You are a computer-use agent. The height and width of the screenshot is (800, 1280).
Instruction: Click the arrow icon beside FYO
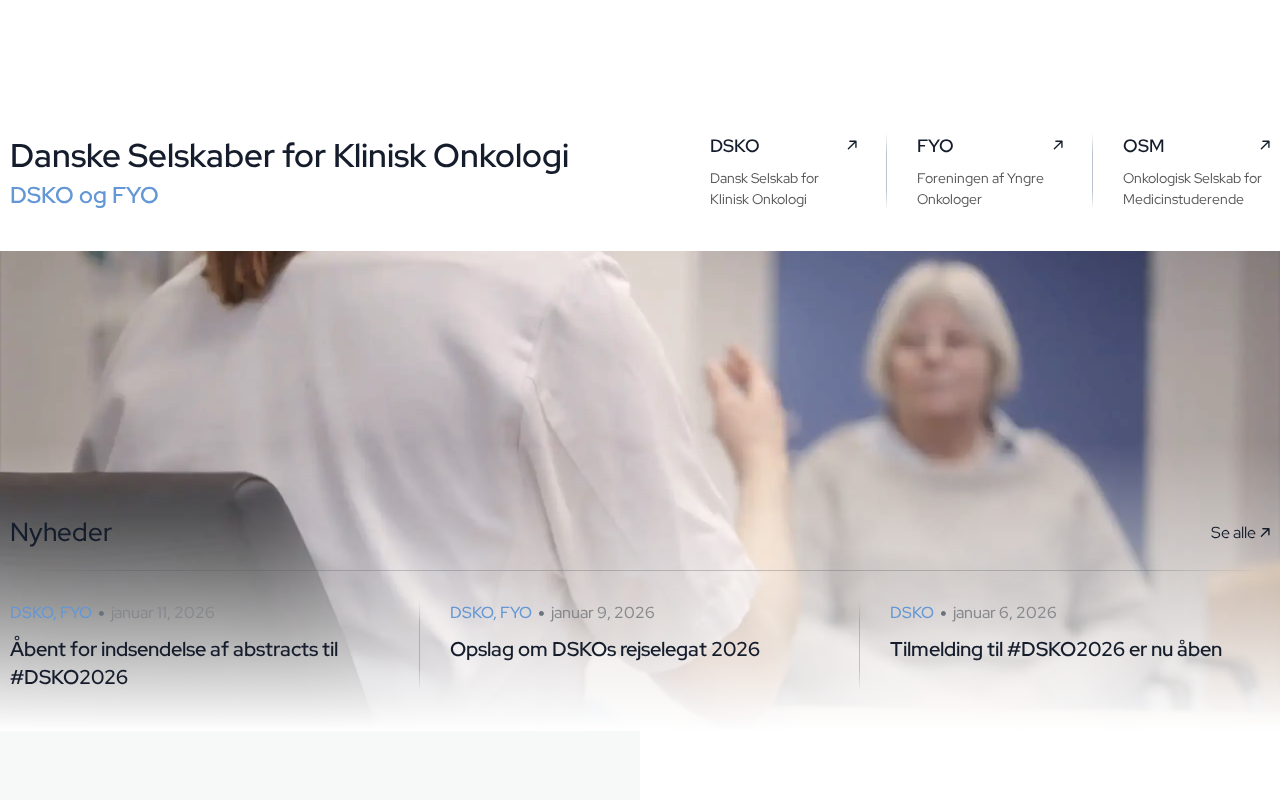click(x=1058, y=145)
